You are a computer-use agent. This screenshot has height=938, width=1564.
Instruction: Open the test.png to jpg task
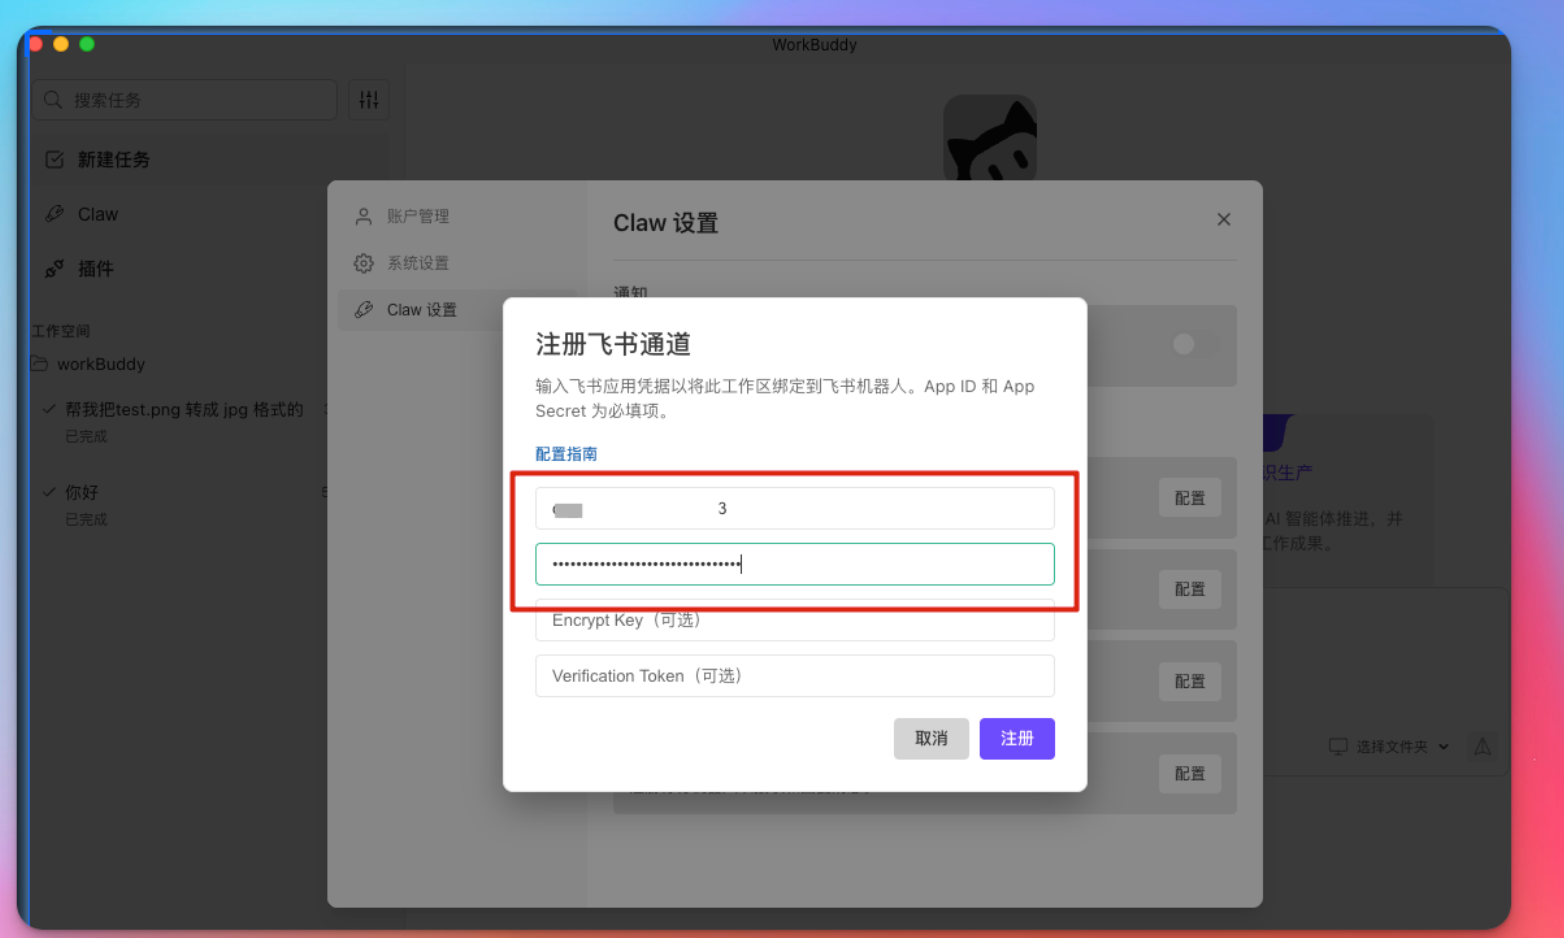[x=184, y=410]
